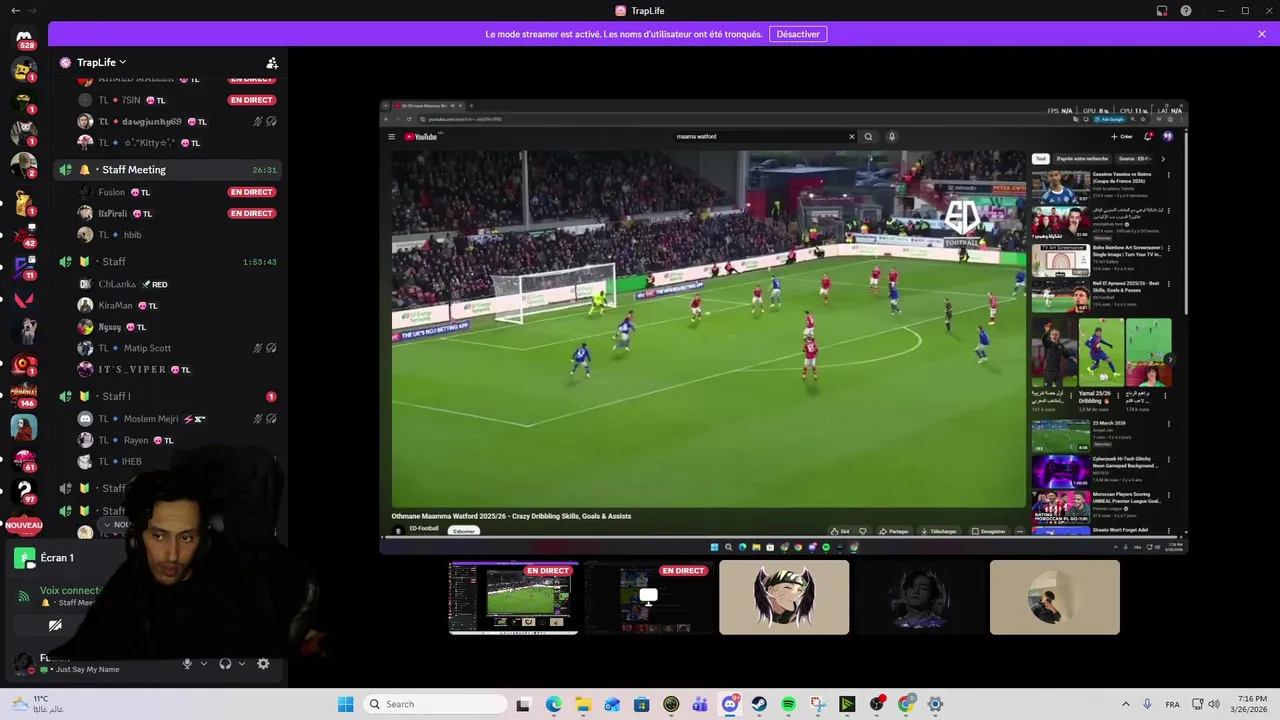The height and width of the screenshot is (720, 1280).
Task: Select the football stream thumbnail tile
Action: click(x=514, y=597)
